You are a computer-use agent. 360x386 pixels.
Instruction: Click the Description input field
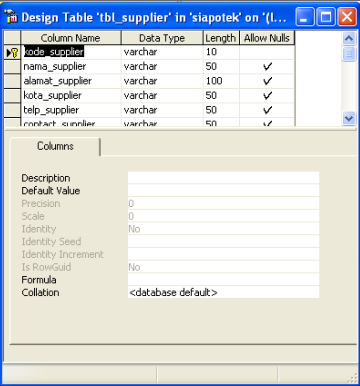pos(223,178)
